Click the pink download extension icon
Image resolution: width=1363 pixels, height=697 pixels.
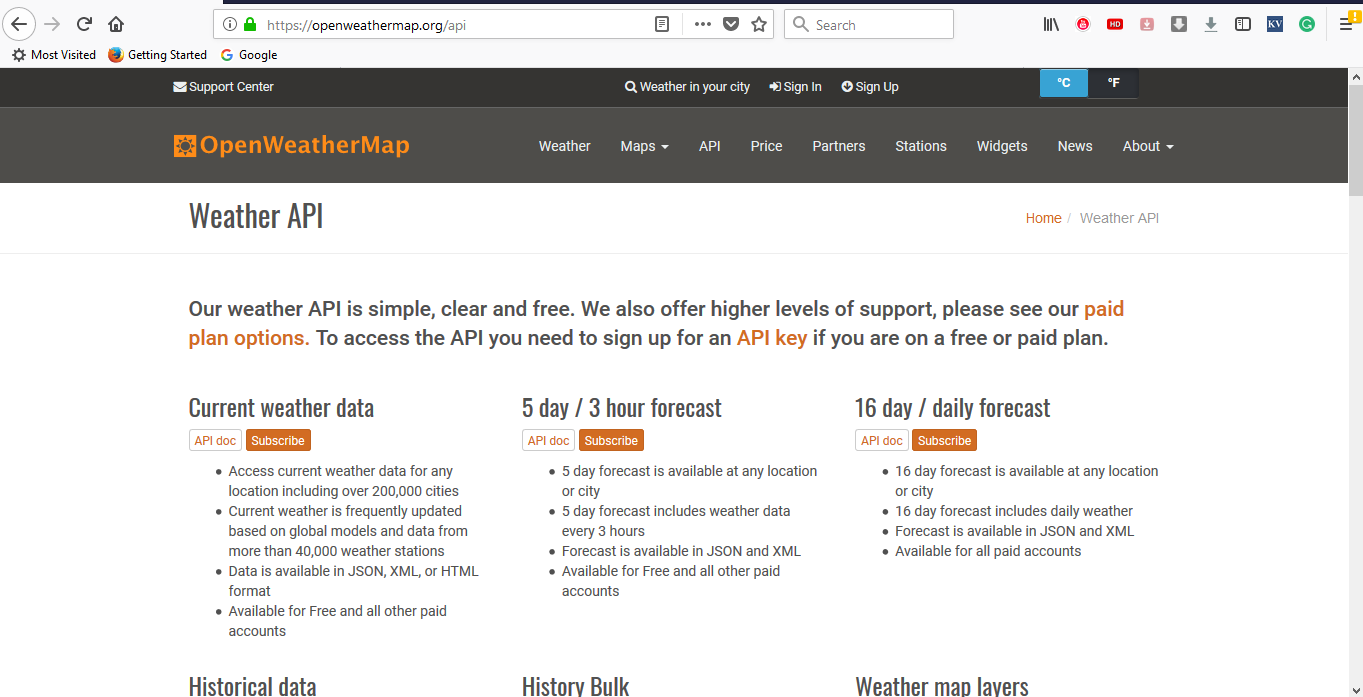[x=1147, y=25]
